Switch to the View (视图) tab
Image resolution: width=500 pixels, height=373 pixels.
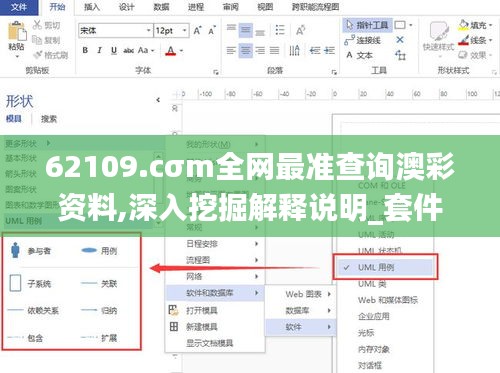point(265,7)
